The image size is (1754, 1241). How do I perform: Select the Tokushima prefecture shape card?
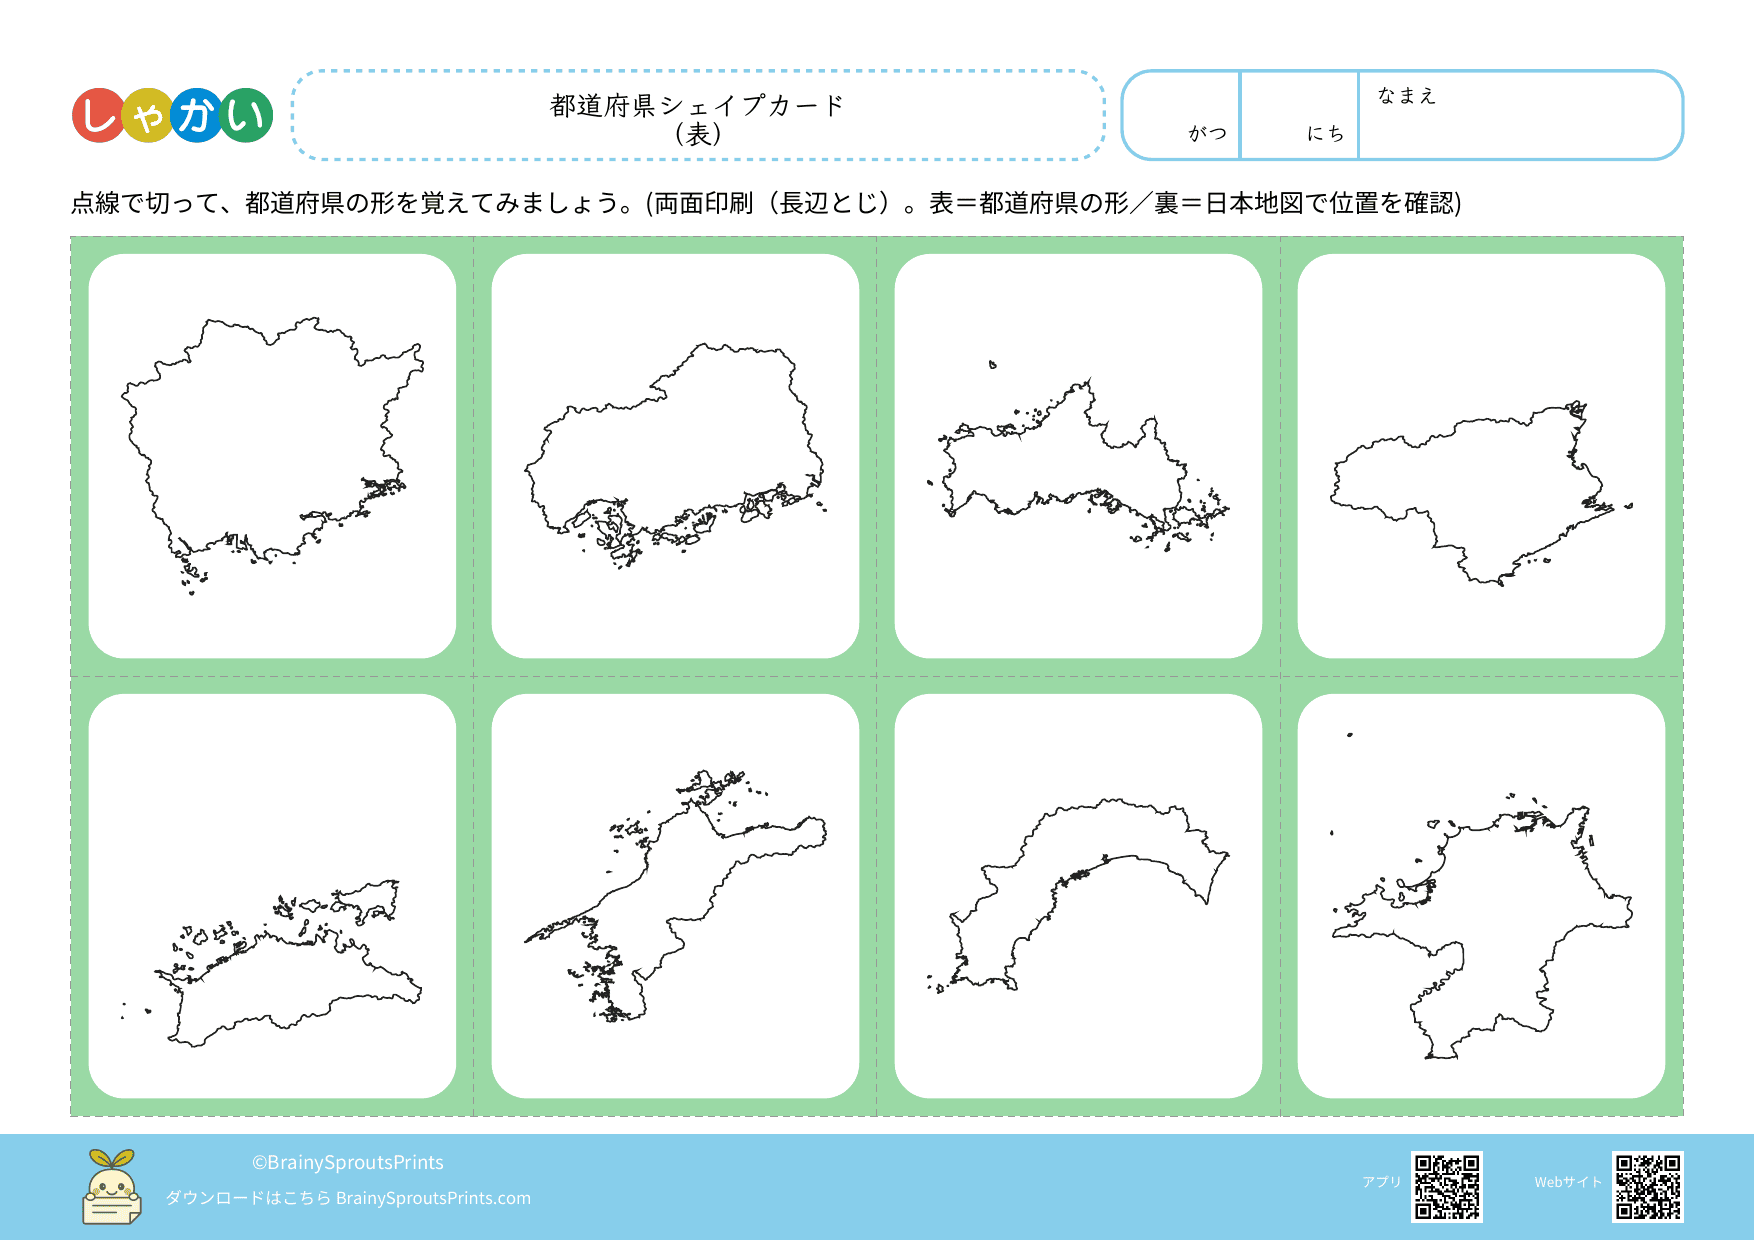pos(1481,456)
